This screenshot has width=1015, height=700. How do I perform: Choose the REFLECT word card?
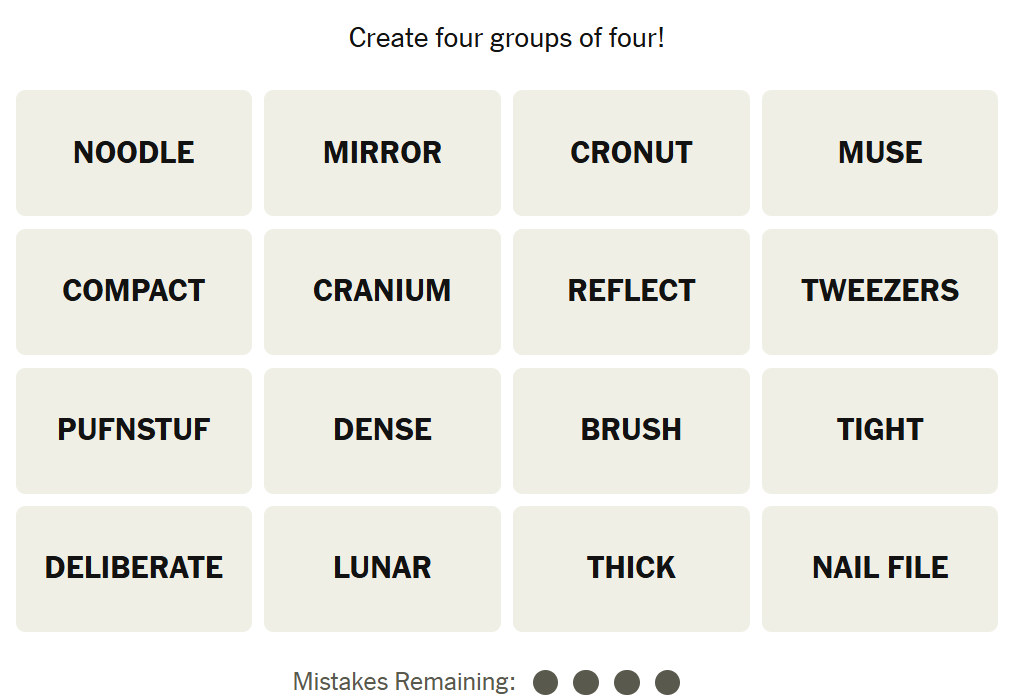pos(631,291)
